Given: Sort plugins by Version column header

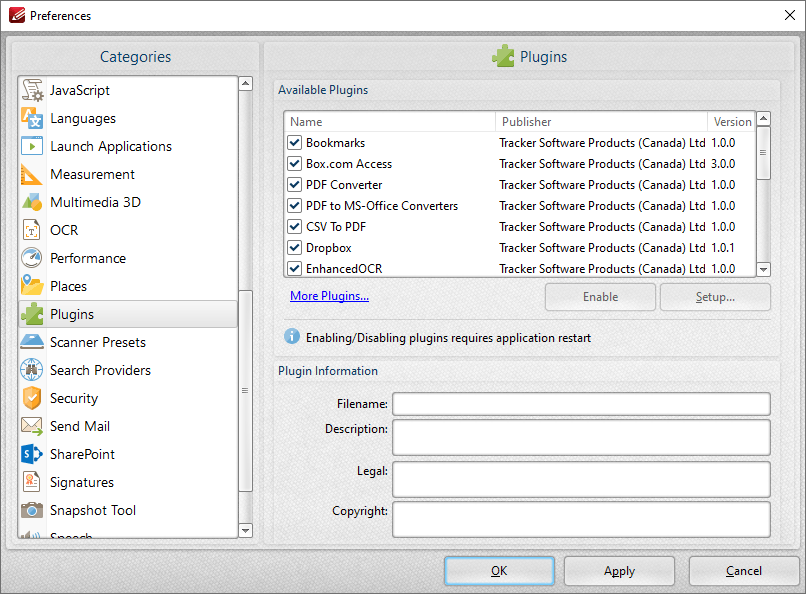Looking at the screenshot, I should [731, 122].
